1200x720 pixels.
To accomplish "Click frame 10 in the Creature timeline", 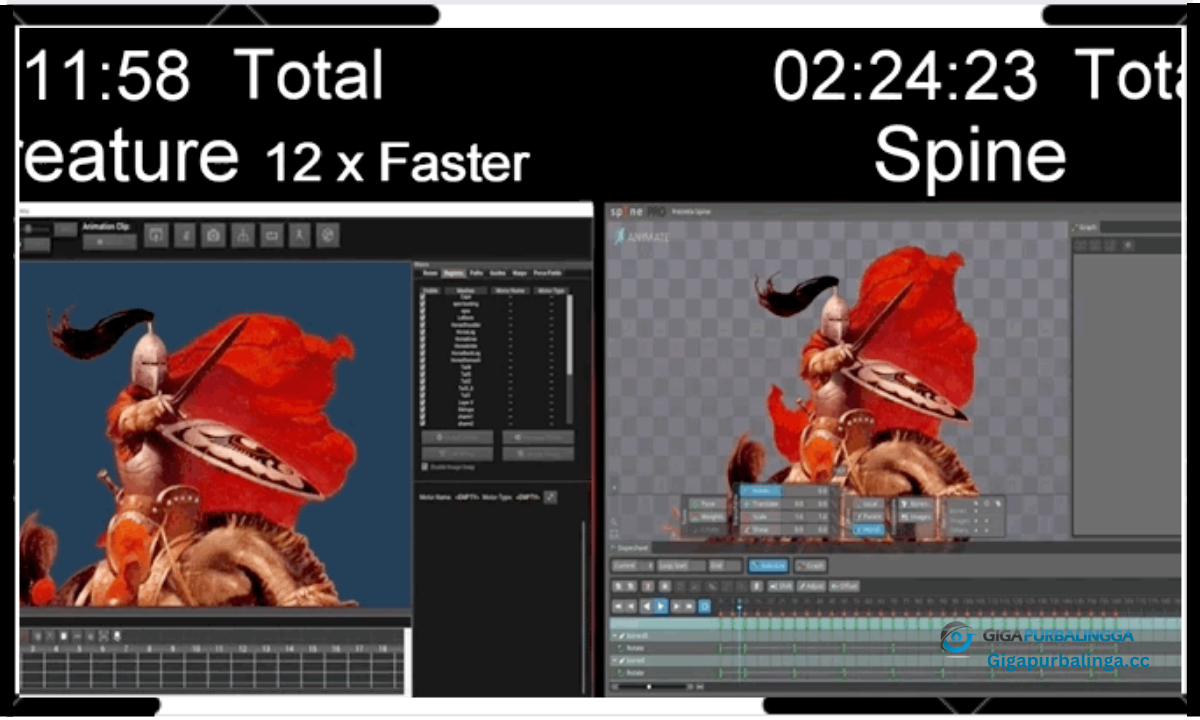I will coord(197,650).
